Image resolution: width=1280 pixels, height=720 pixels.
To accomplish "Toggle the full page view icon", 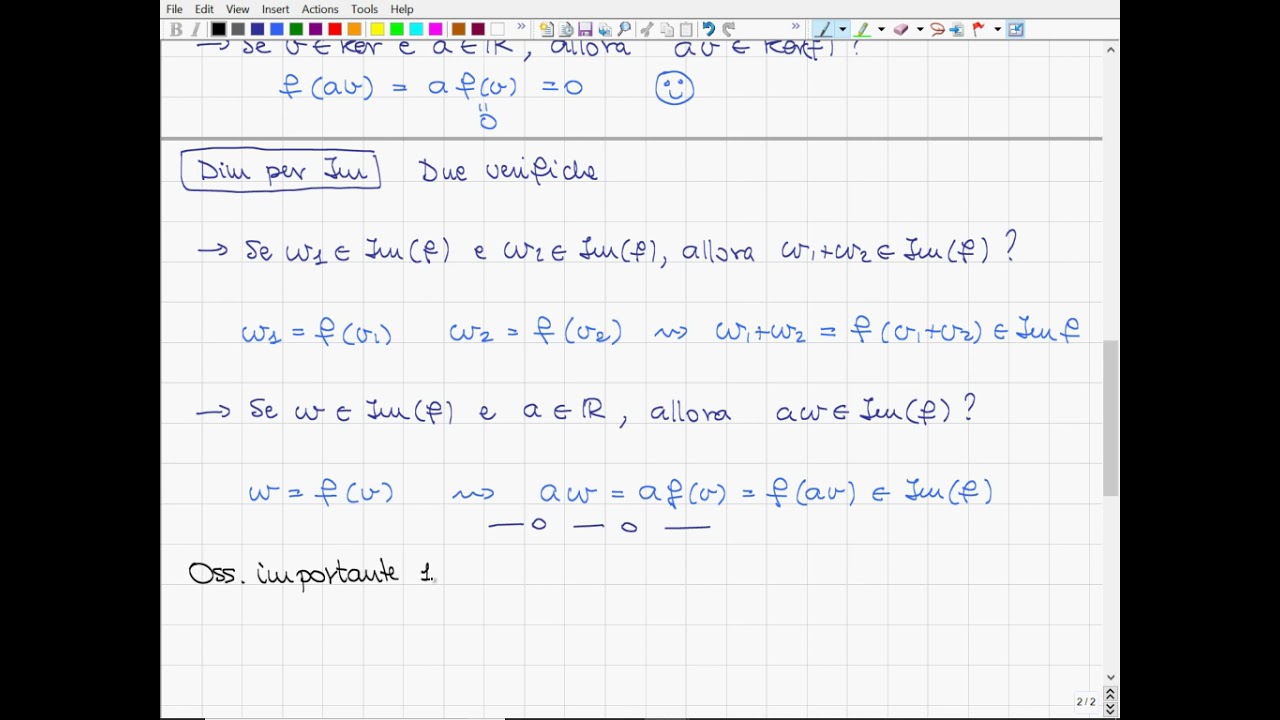I will click(x=1016, y=29).
